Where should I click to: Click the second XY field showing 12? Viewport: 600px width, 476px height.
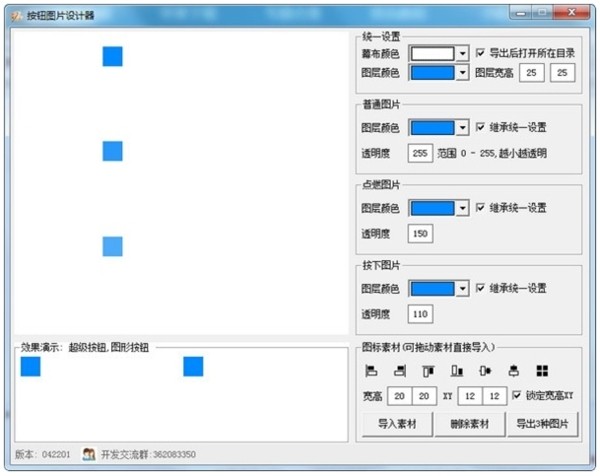[494, 396]
